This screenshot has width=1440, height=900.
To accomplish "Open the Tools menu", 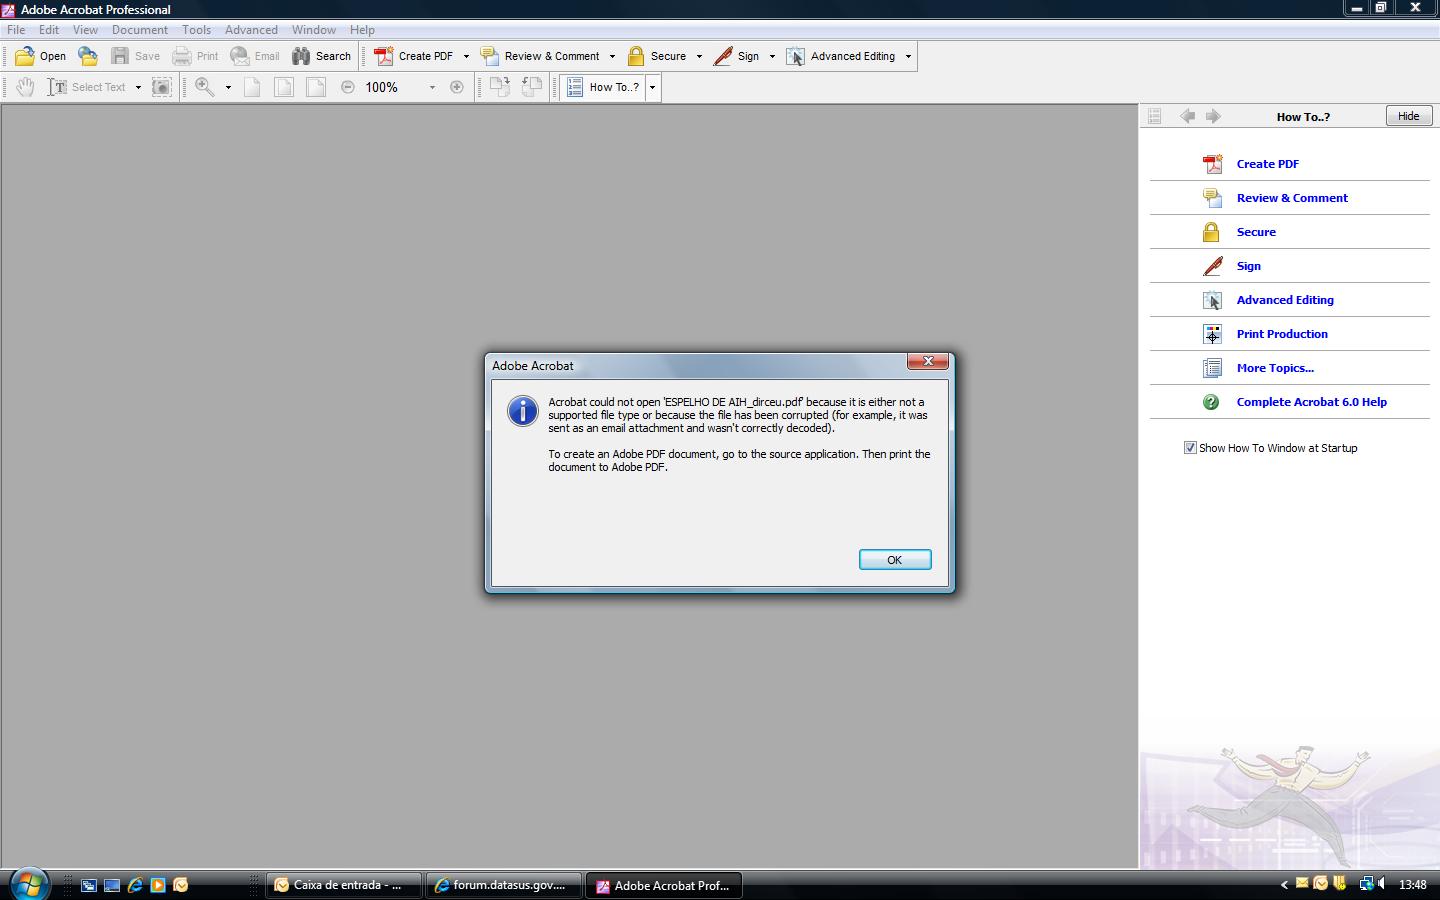I will [196, 30].
